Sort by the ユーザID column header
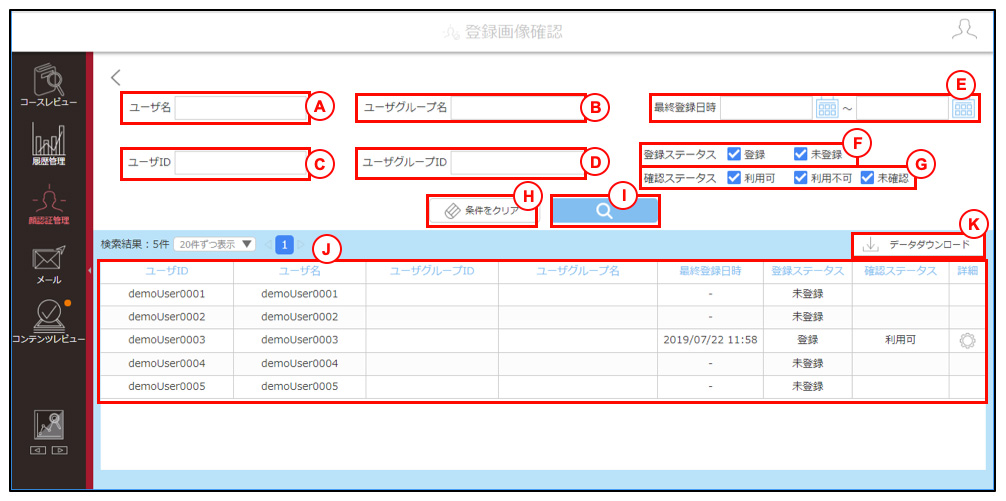The image size is (1006, 501). pos(167,271)
